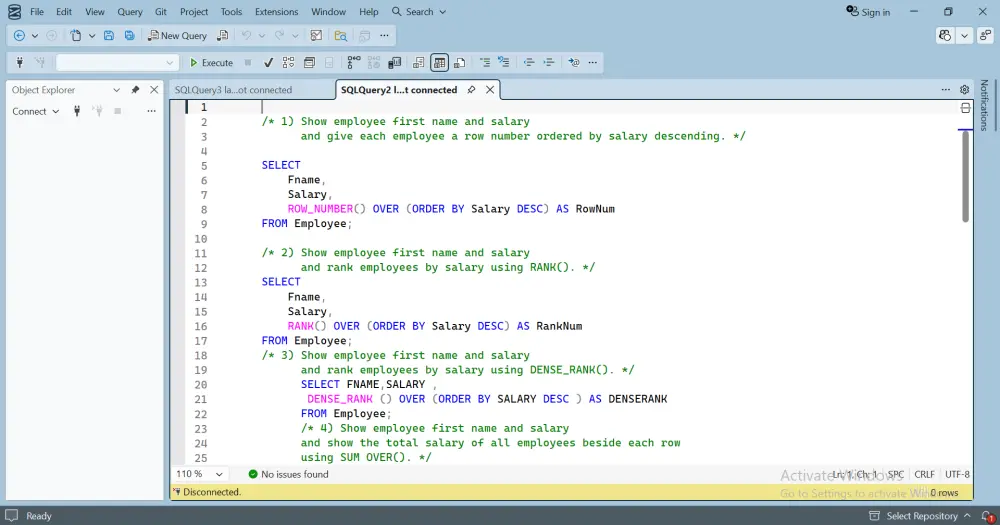This screenshot has height=525, width=1000.
Task: Click the split editor icon above scrollbar
Action: coord(966,108)
